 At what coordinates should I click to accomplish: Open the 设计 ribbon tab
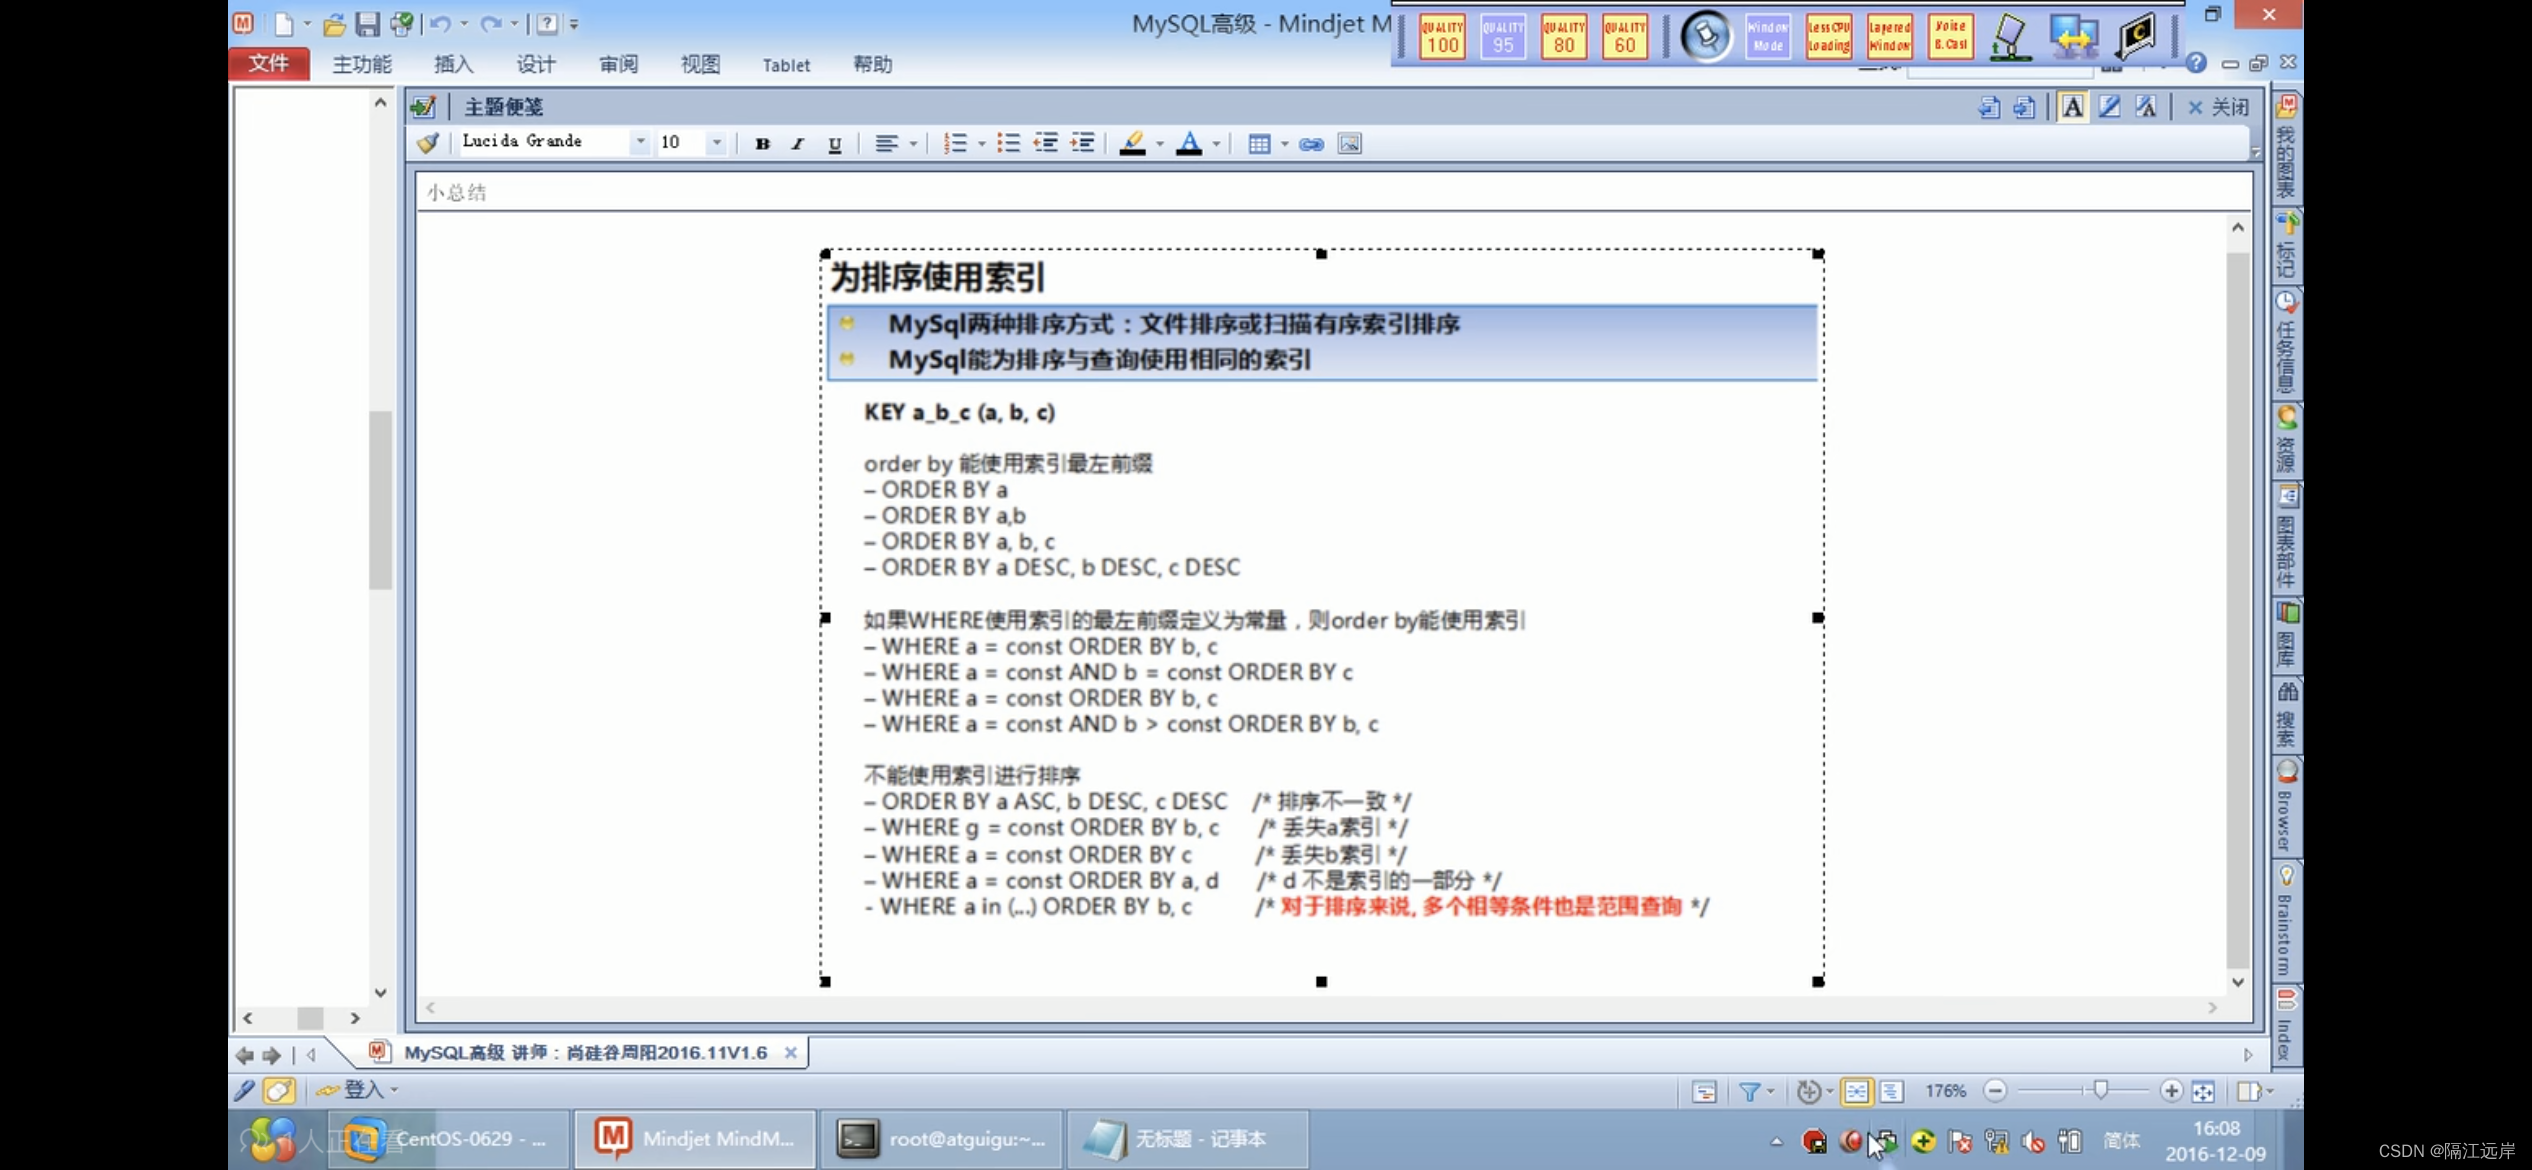[536, 64]
